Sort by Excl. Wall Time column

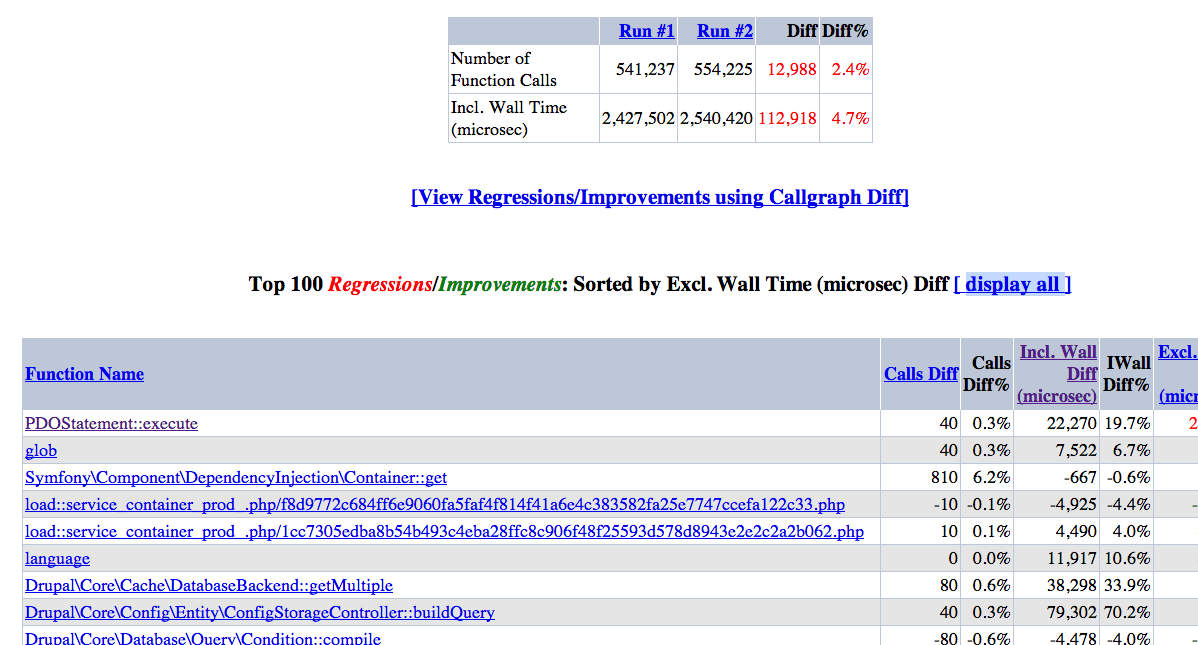[1177, 352]
